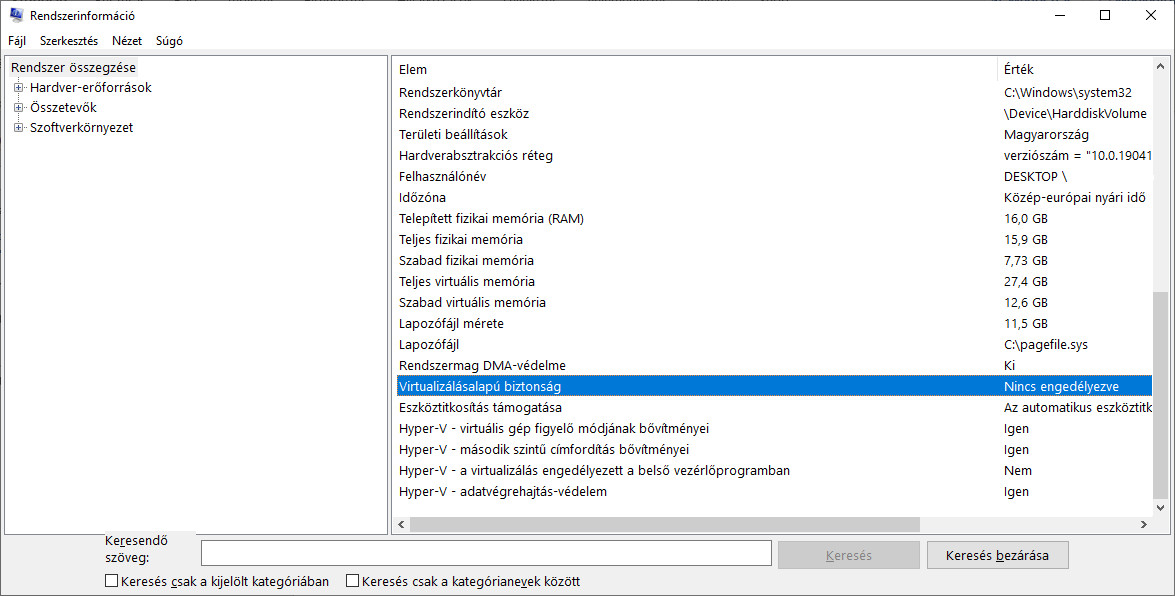Select Telepített fizikai memória (RAM) row
Viewport: 1175px width, 596px height.
tap(773, 219)
